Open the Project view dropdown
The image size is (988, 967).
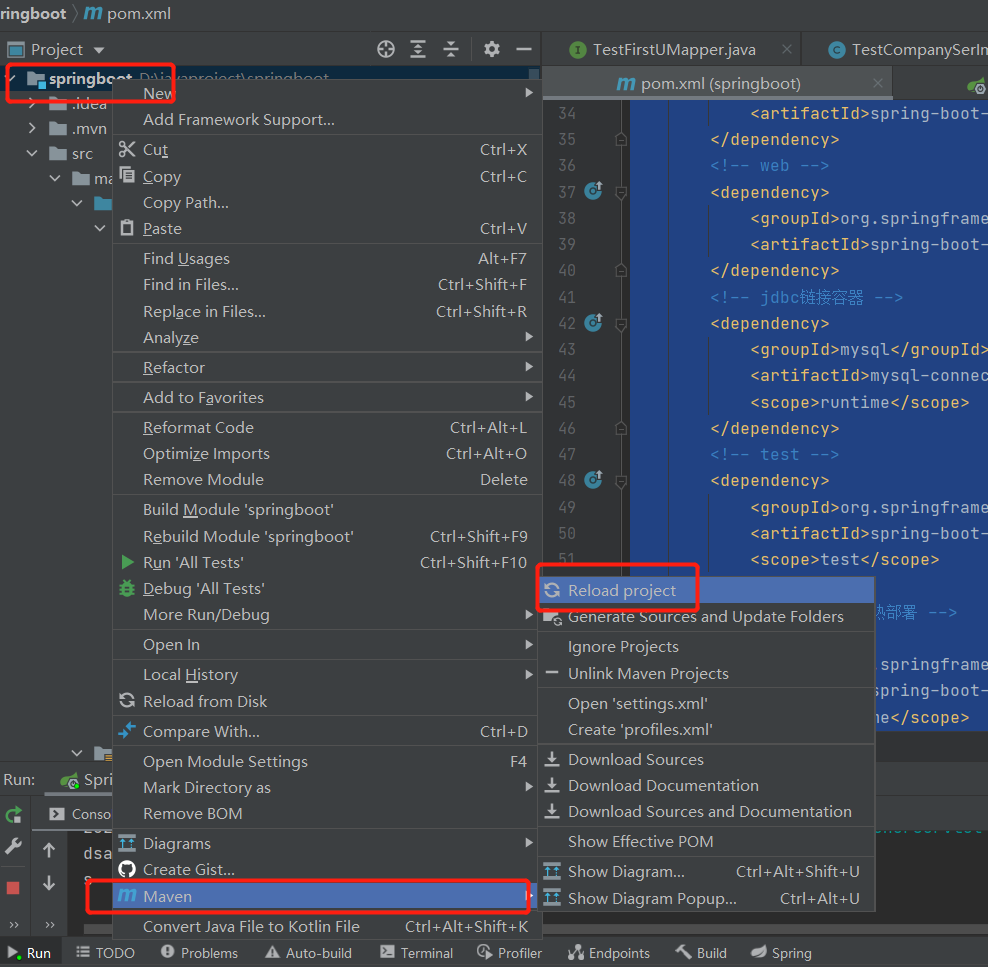pyautogui.click(x=99, y=50)
